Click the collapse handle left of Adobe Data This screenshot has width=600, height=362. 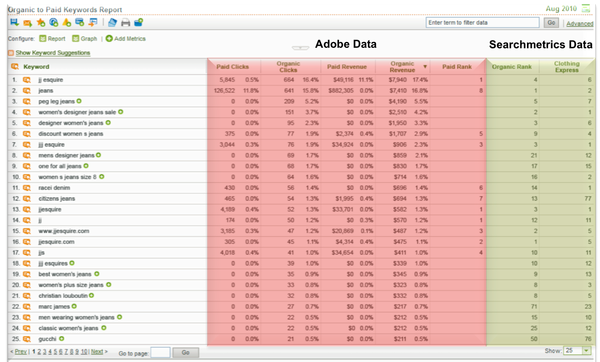tap(300, 48)
